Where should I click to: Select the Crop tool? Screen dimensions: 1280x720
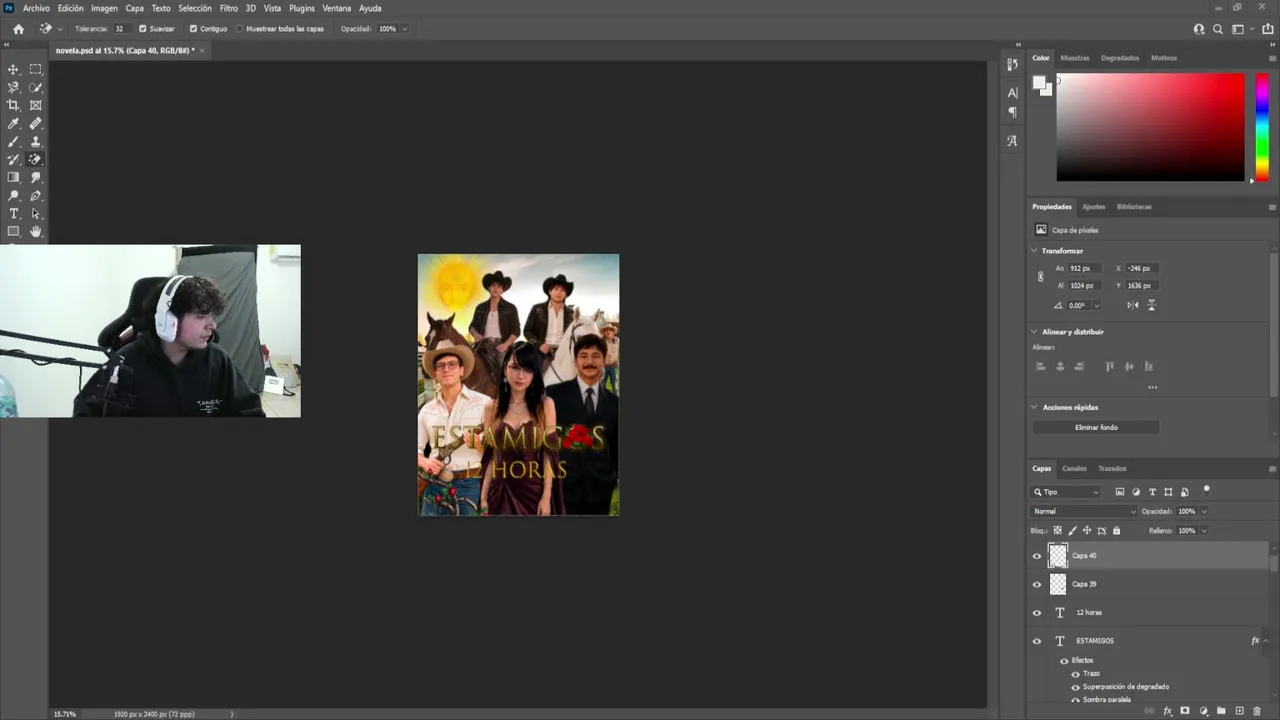pyautogui.click(x=14, y=105)
